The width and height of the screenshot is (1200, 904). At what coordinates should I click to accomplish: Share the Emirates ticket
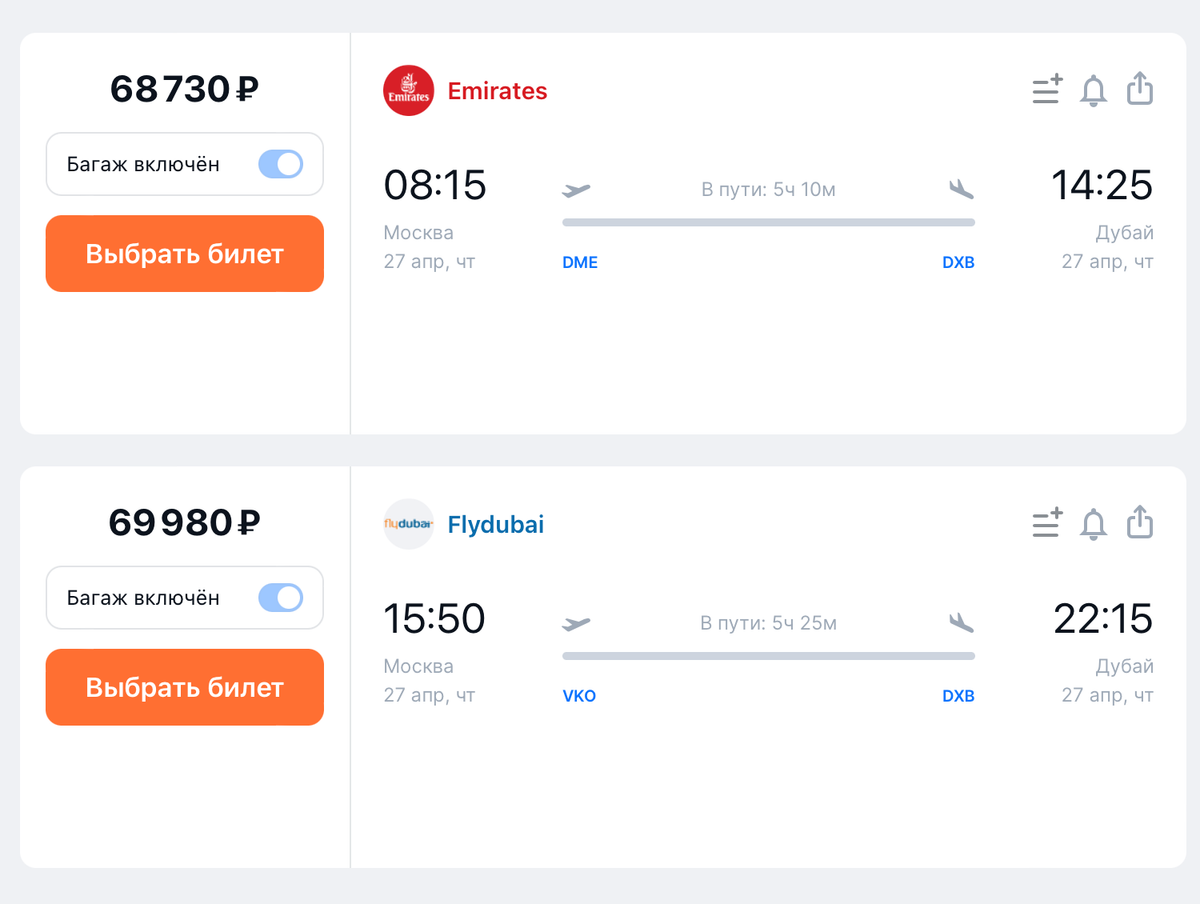click(1140, 89)
